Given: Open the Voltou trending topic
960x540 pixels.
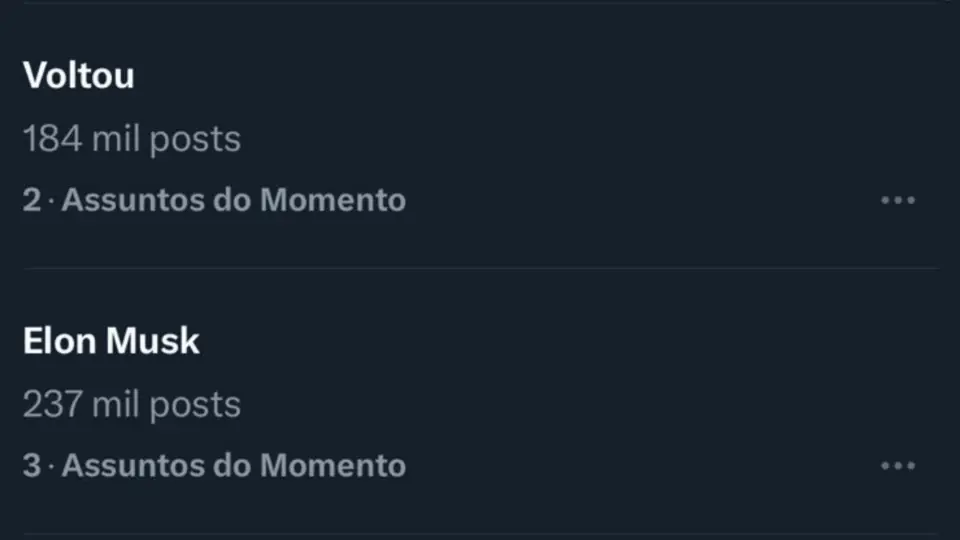Looking at the screenshot, I should (78, 76).
